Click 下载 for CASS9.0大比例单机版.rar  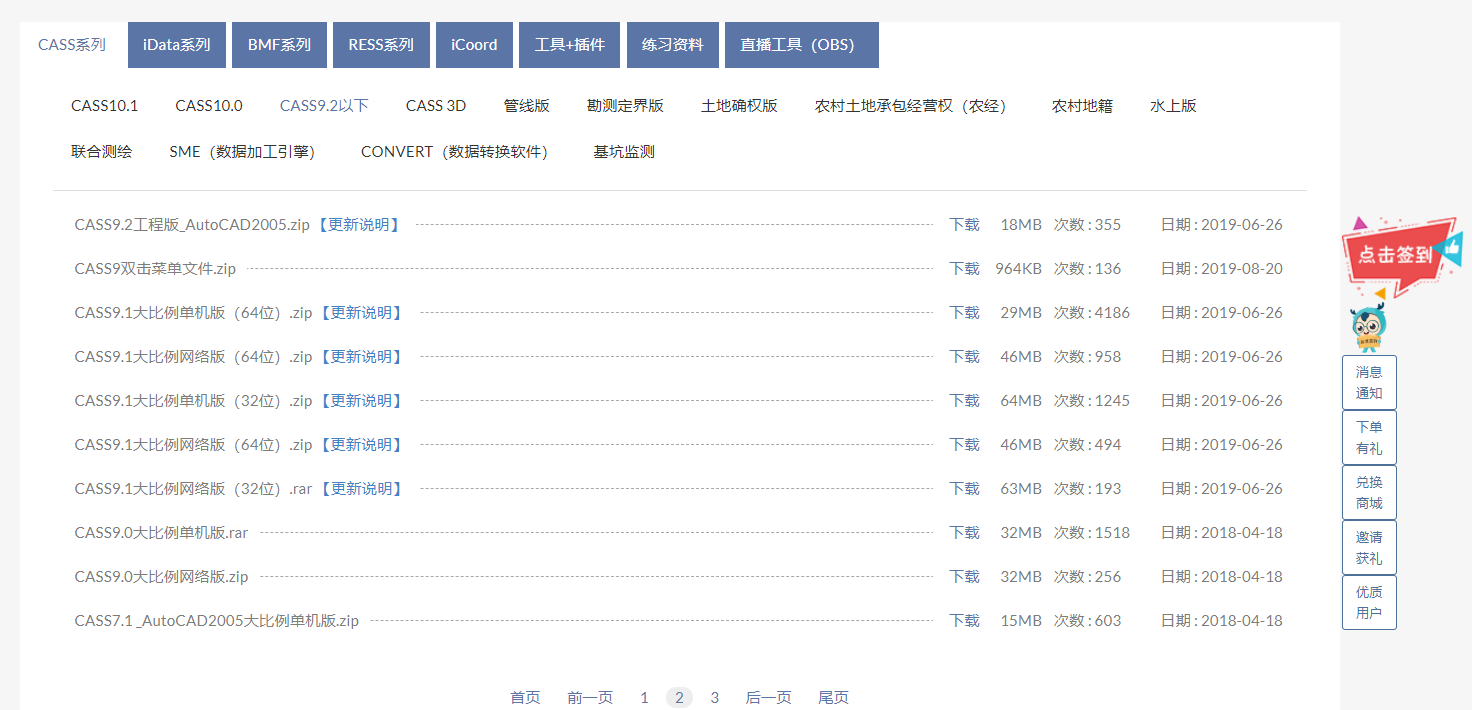[964, 533]
